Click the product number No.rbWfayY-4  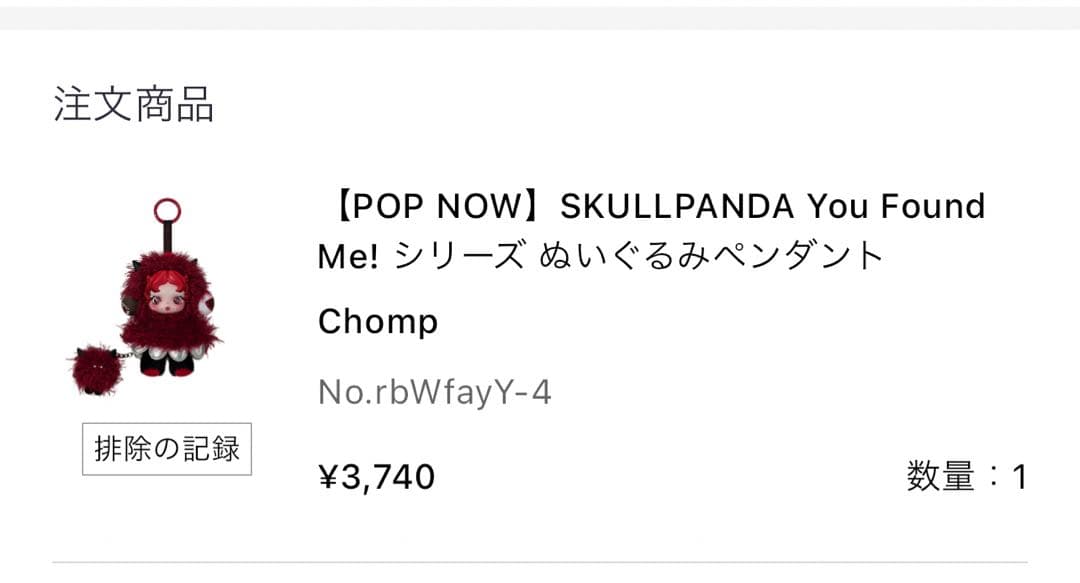pos(434,393)
